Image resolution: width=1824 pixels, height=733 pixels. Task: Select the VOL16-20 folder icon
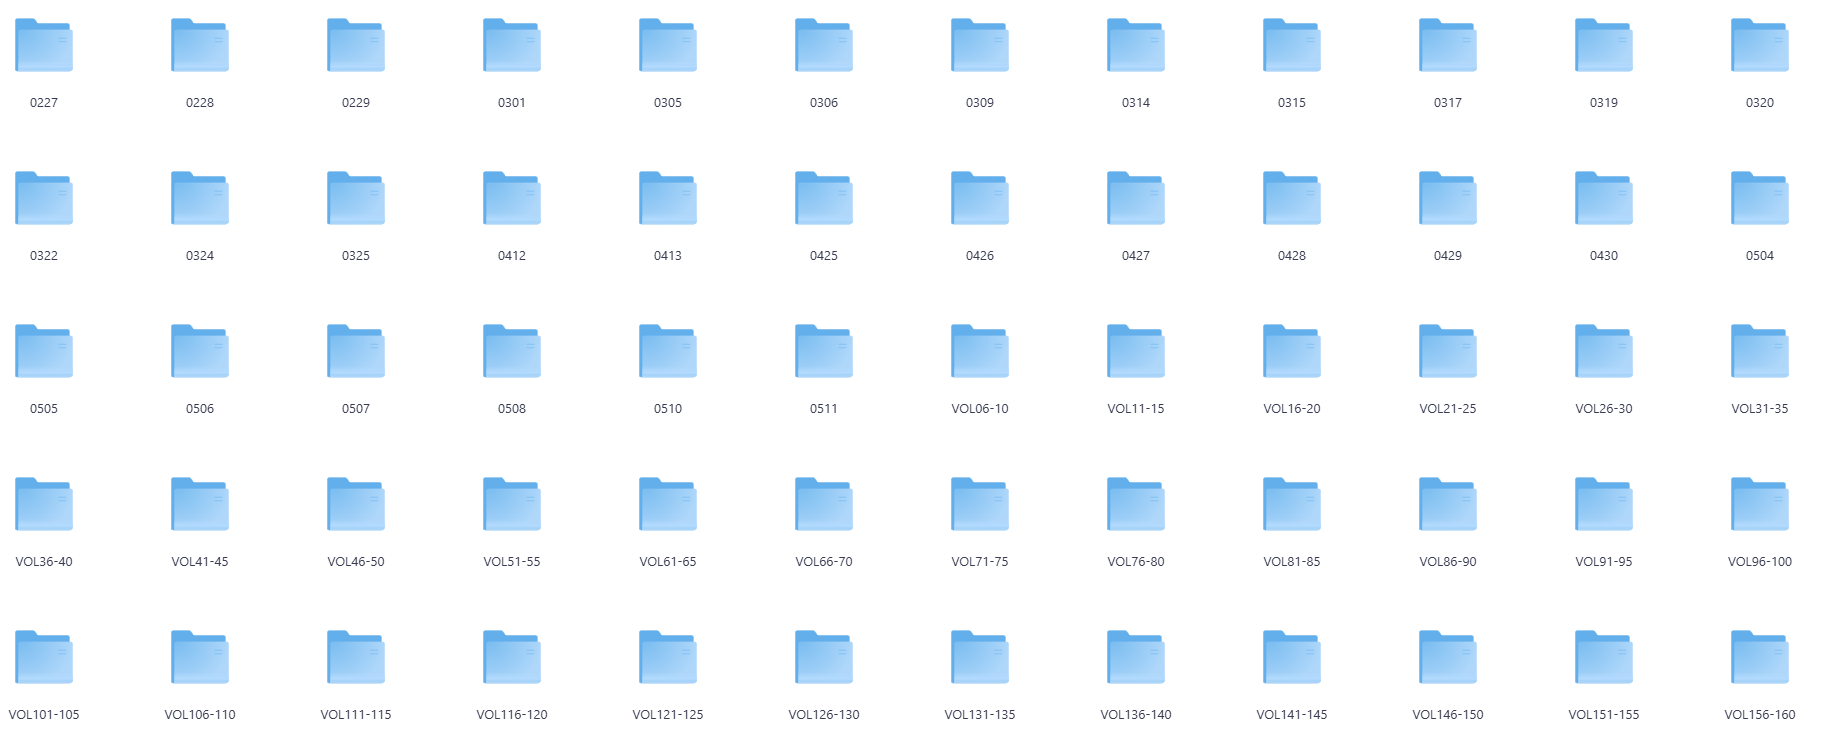coord(1292,351)
